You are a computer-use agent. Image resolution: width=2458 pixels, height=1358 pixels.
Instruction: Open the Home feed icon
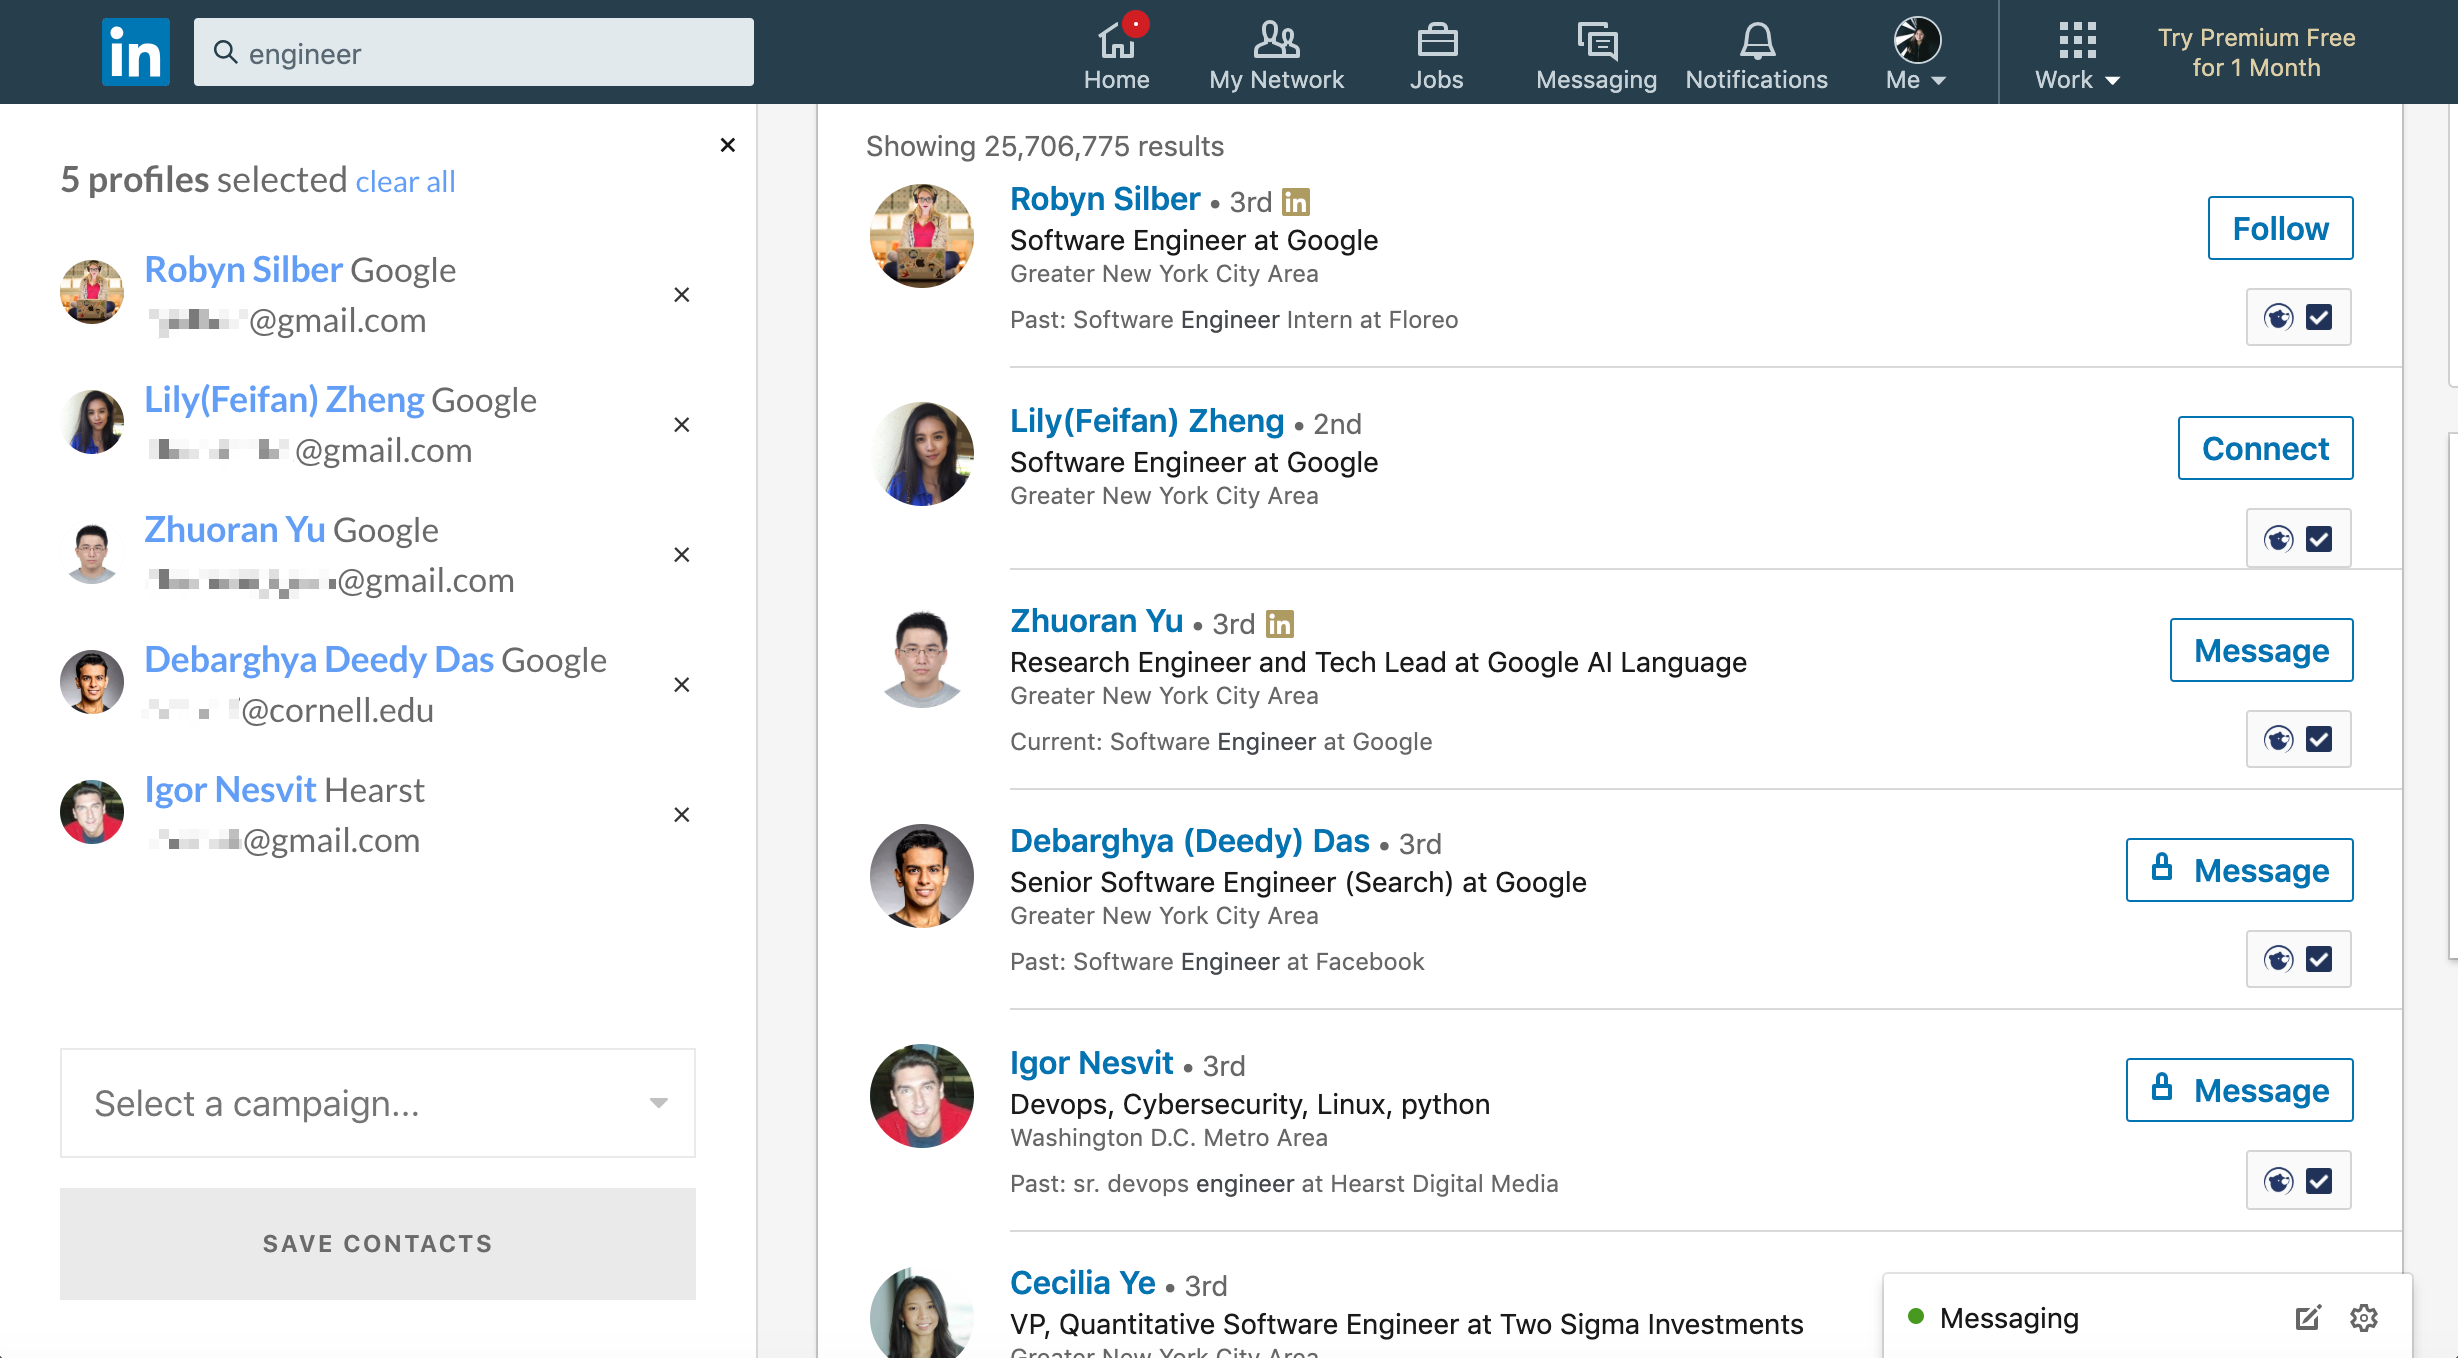(x=1116, y=42)
